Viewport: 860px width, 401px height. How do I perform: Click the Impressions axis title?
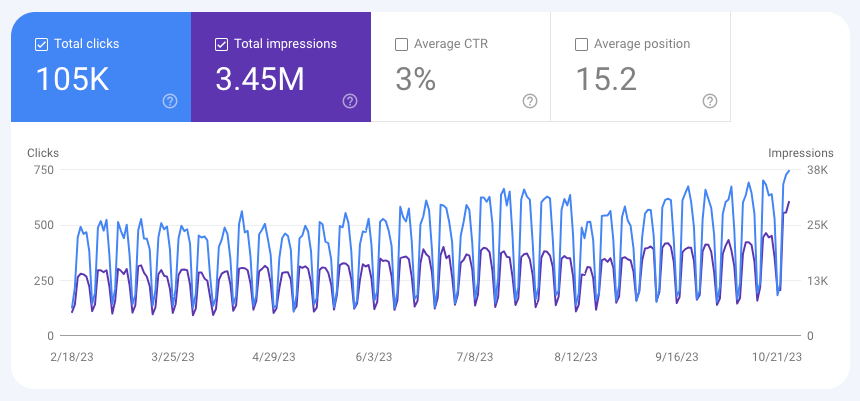click(801, 153)
